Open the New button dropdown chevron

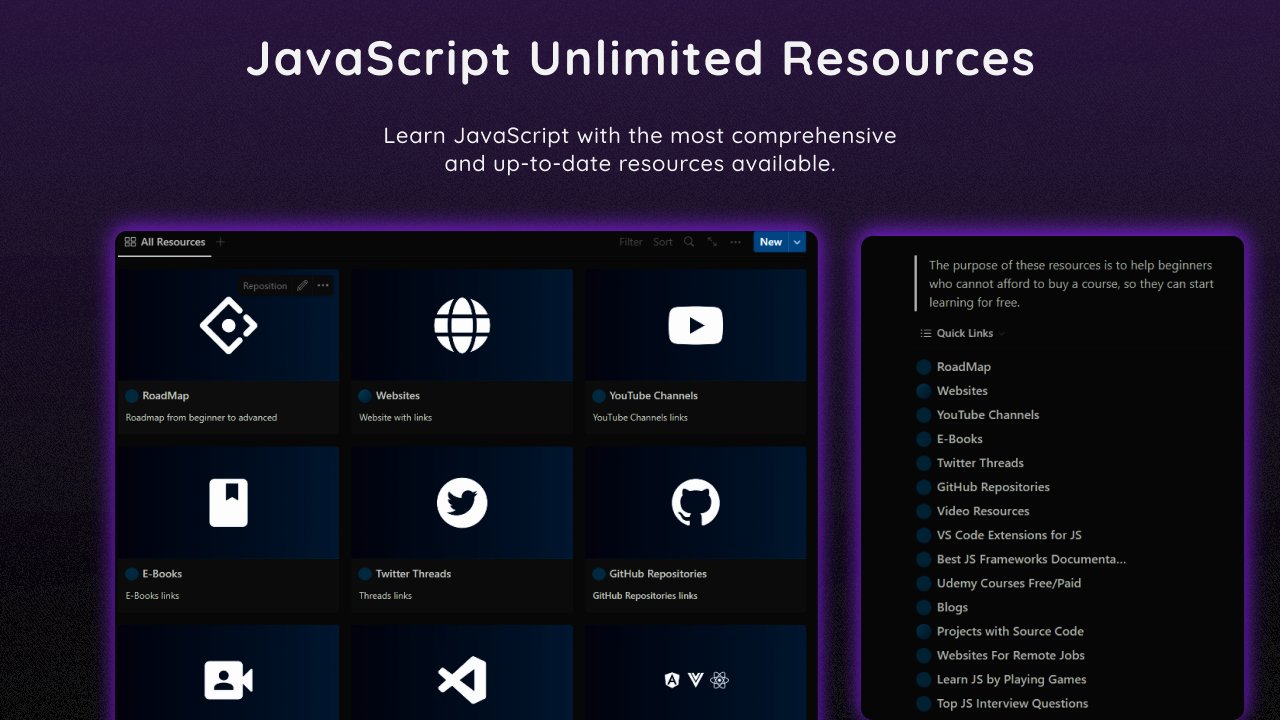coord(796,241)
